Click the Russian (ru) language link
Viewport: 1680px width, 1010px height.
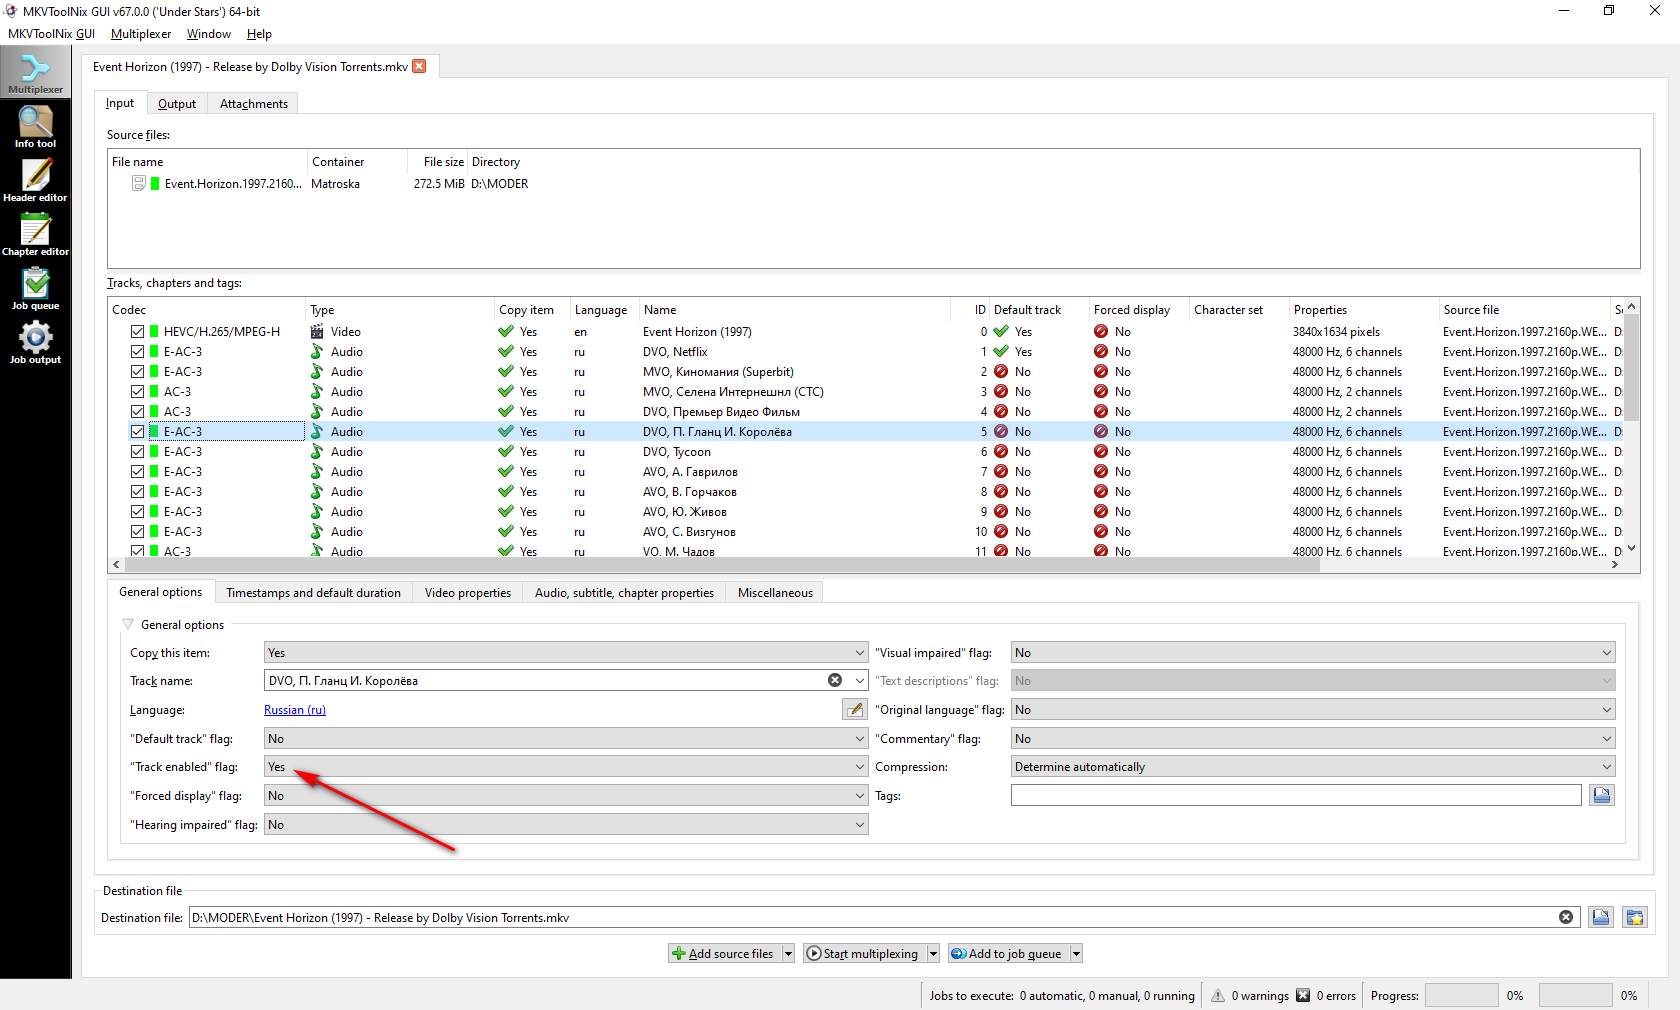295,709
